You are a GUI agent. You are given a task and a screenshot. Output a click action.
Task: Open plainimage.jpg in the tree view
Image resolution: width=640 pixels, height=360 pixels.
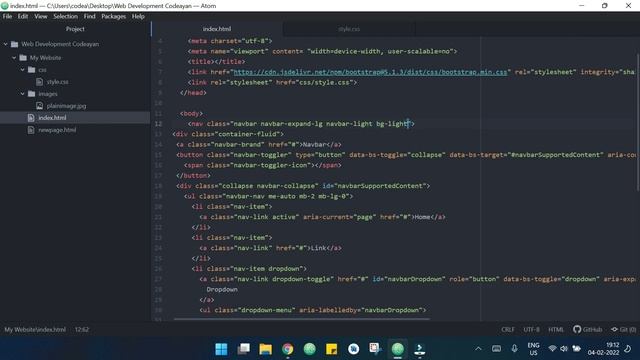pos(66,106)
